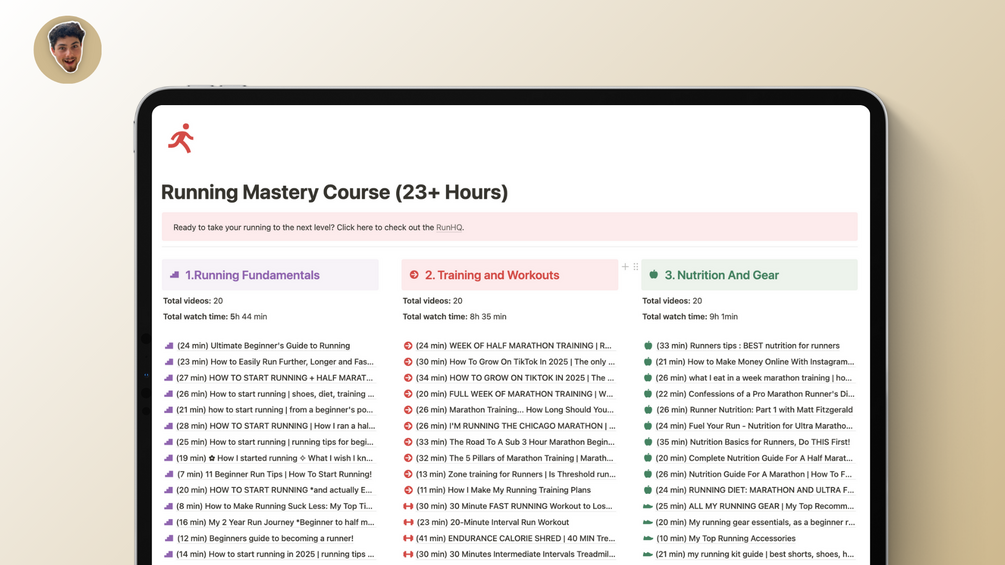Open My 2 Year Run Journey video
1005x565 pixels.
(x=276, y=522)
